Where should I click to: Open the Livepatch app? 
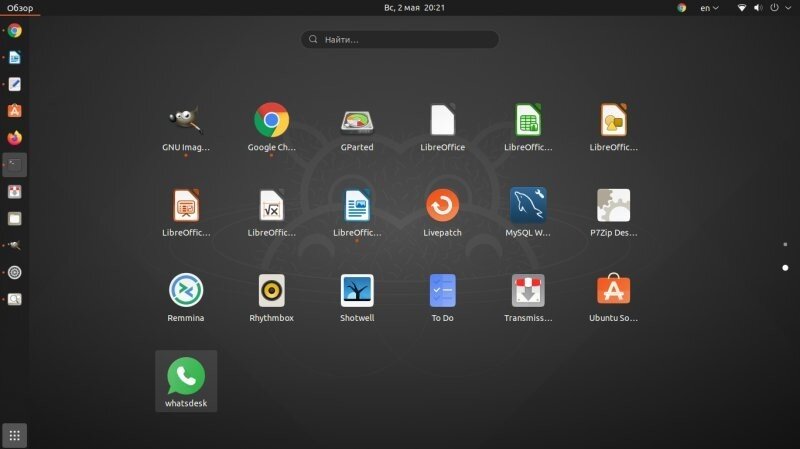tap(442, 213)
